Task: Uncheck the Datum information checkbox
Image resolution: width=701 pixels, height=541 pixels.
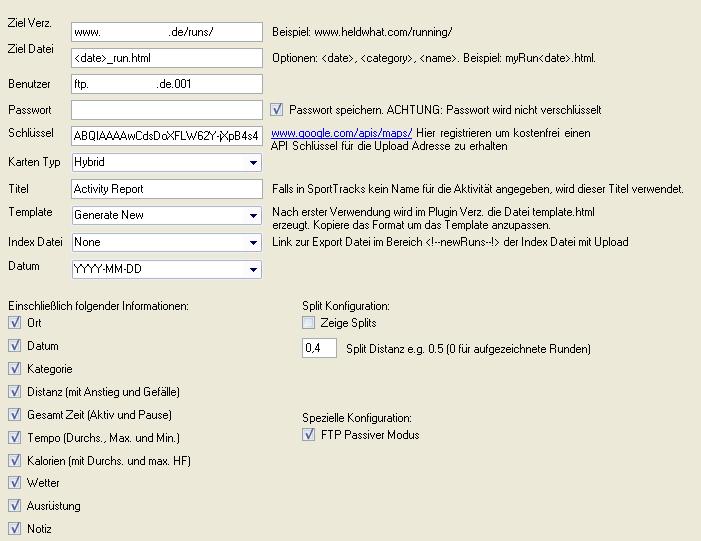Action: point(15,346)
